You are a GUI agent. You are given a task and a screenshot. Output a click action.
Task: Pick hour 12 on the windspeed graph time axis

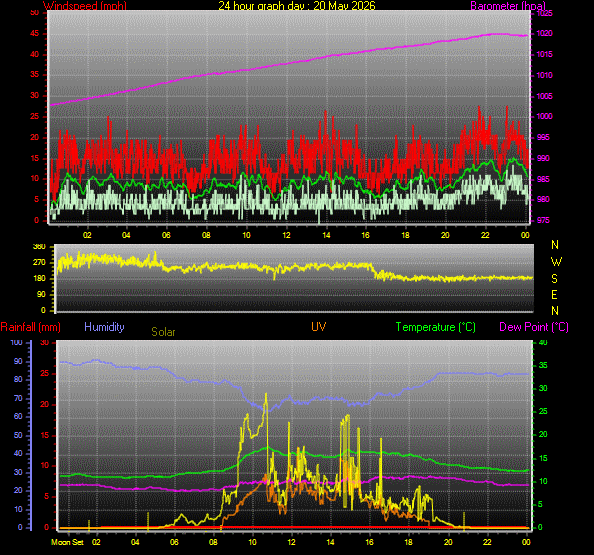click(286, 235)
